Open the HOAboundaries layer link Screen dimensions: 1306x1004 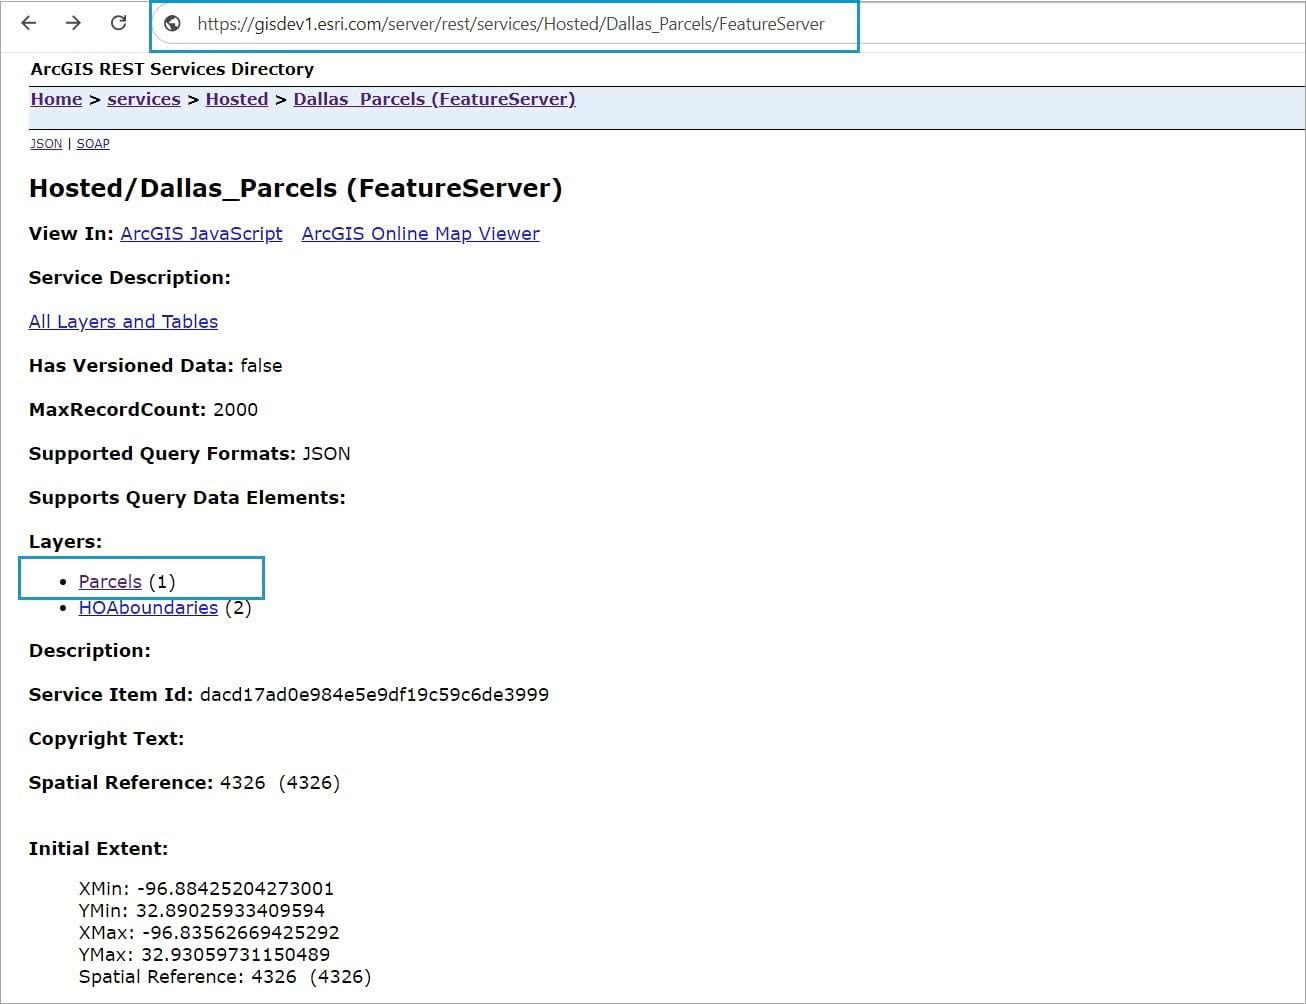tap(148, 608)
